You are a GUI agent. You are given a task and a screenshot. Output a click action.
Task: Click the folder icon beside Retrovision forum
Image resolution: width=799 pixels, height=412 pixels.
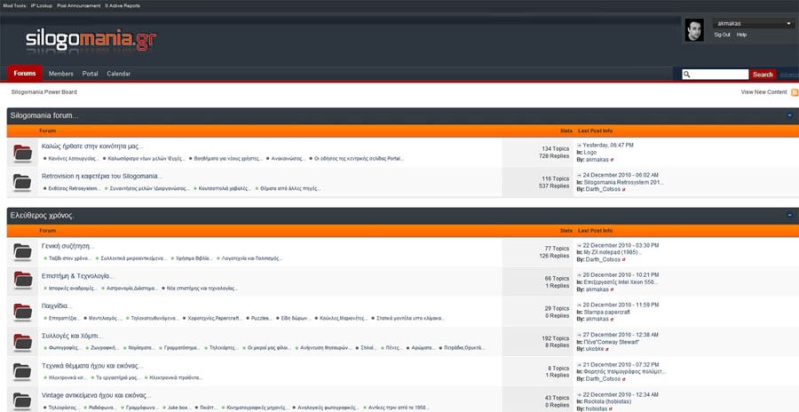22,182
